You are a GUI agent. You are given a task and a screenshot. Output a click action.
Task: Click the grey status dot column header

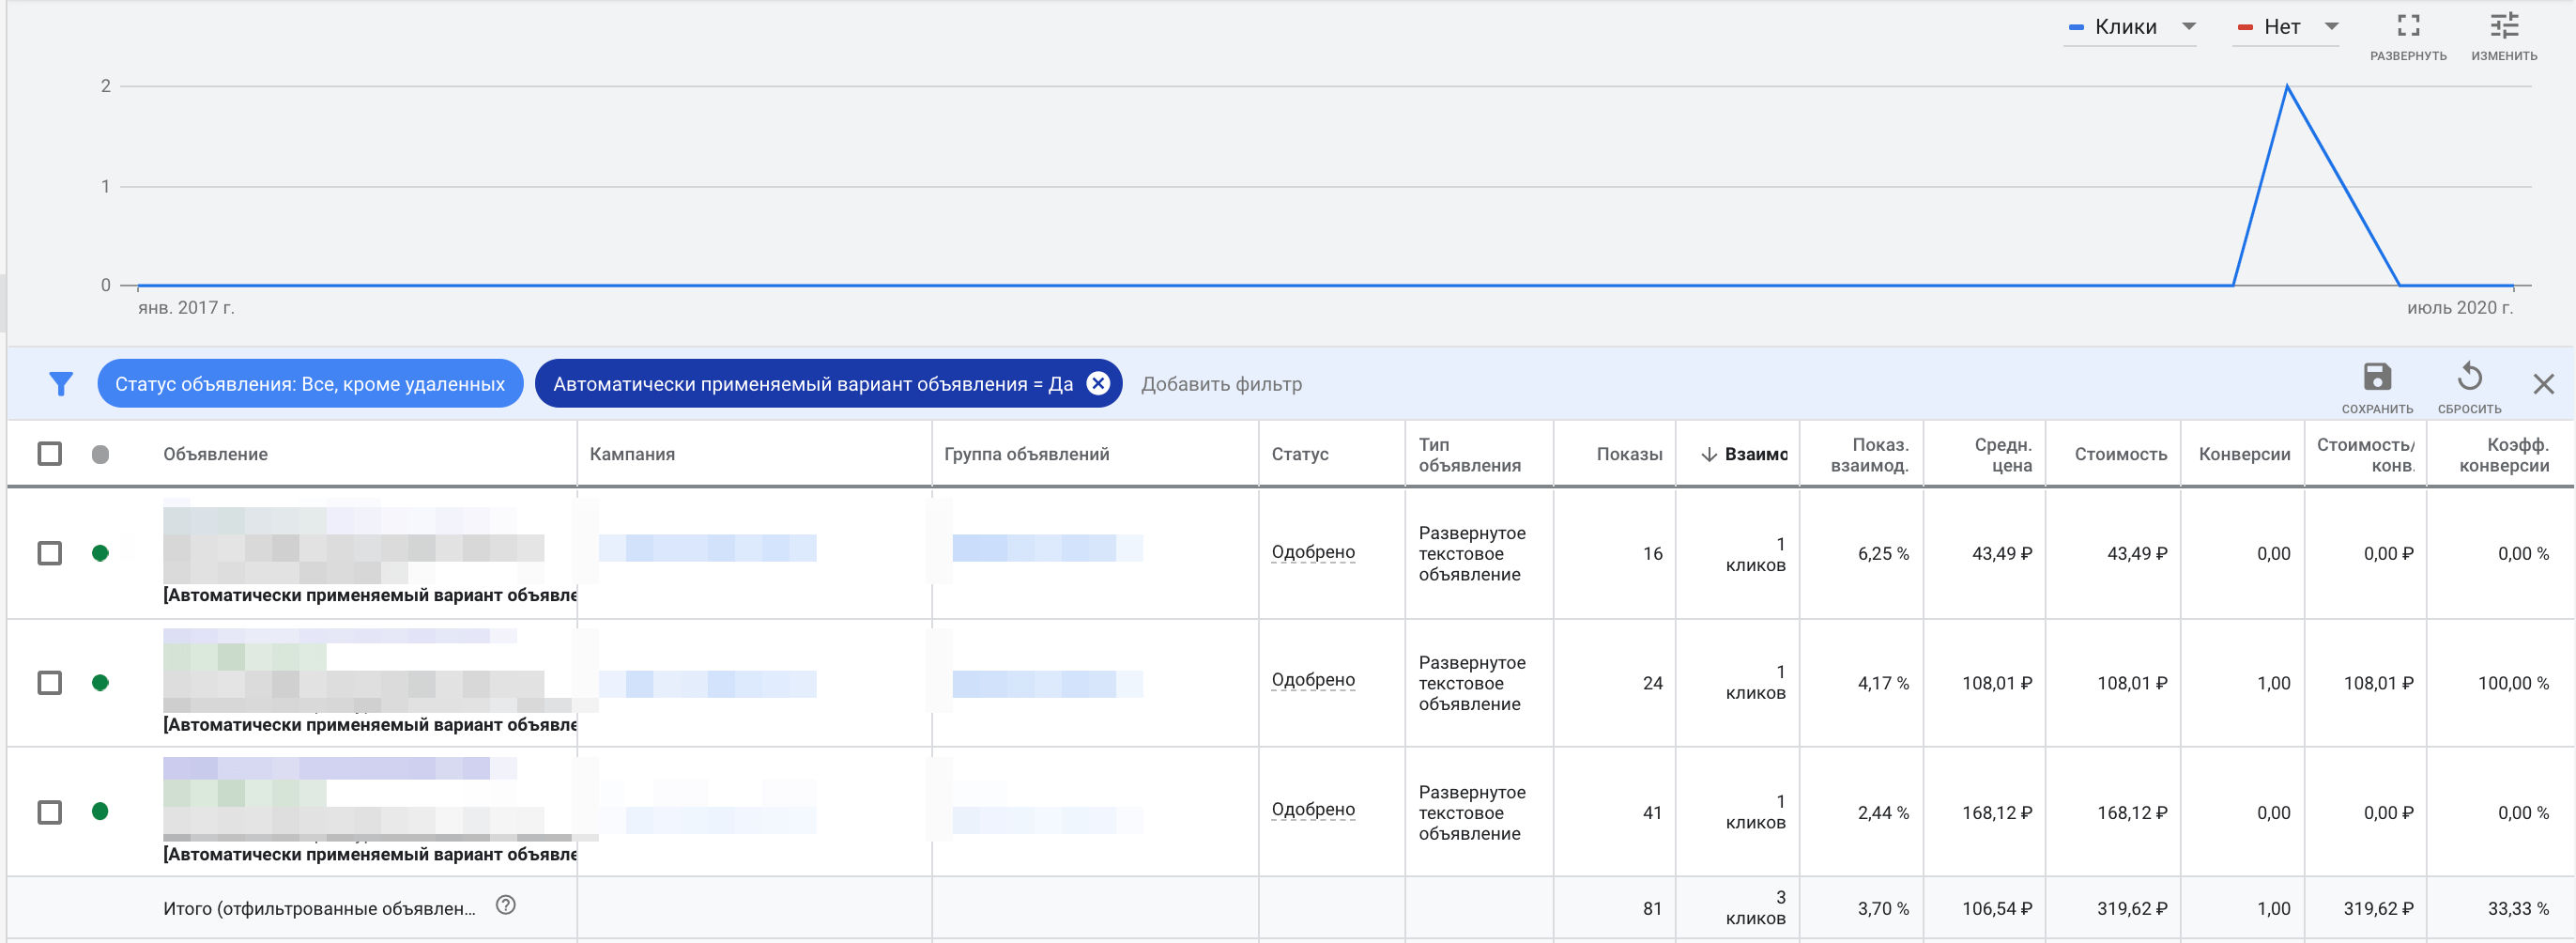[100, 454]
